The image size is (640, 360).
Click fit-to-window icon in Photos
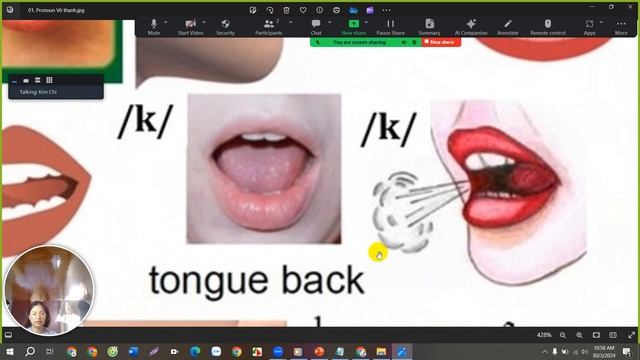click(596, 335)
